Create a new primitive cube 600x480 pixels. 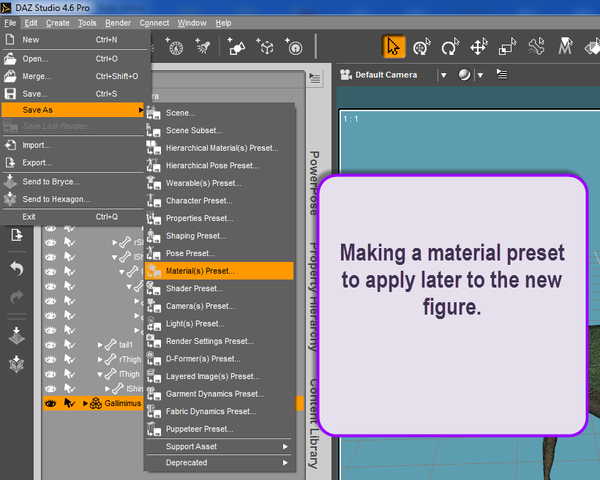pyautogui.click(x=265, y=47)
